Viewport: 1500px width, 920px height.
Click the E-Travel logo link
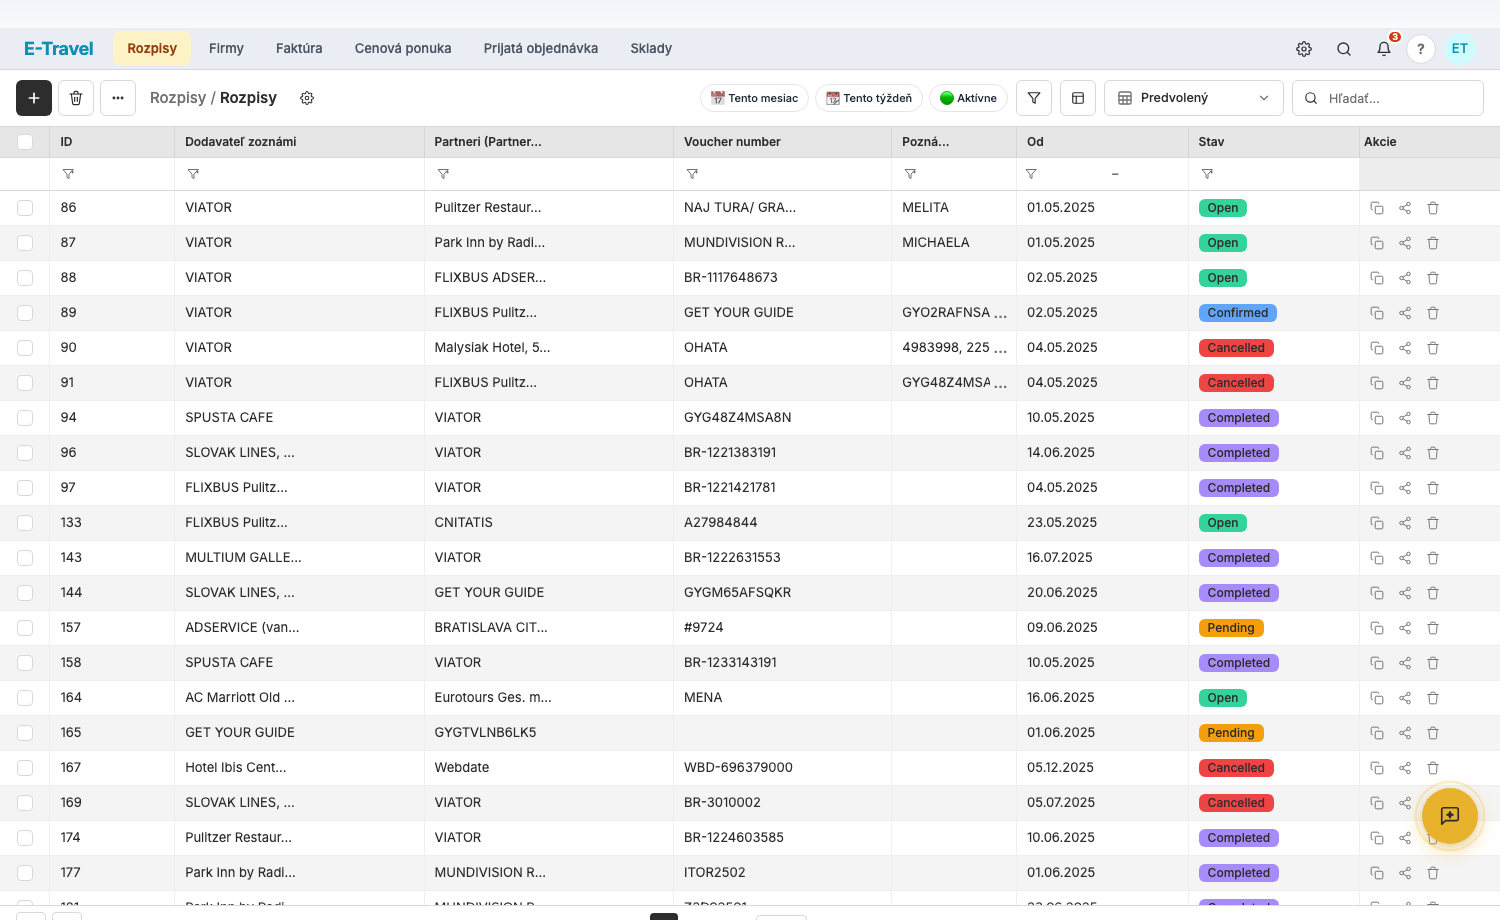(x=59, y=48)
